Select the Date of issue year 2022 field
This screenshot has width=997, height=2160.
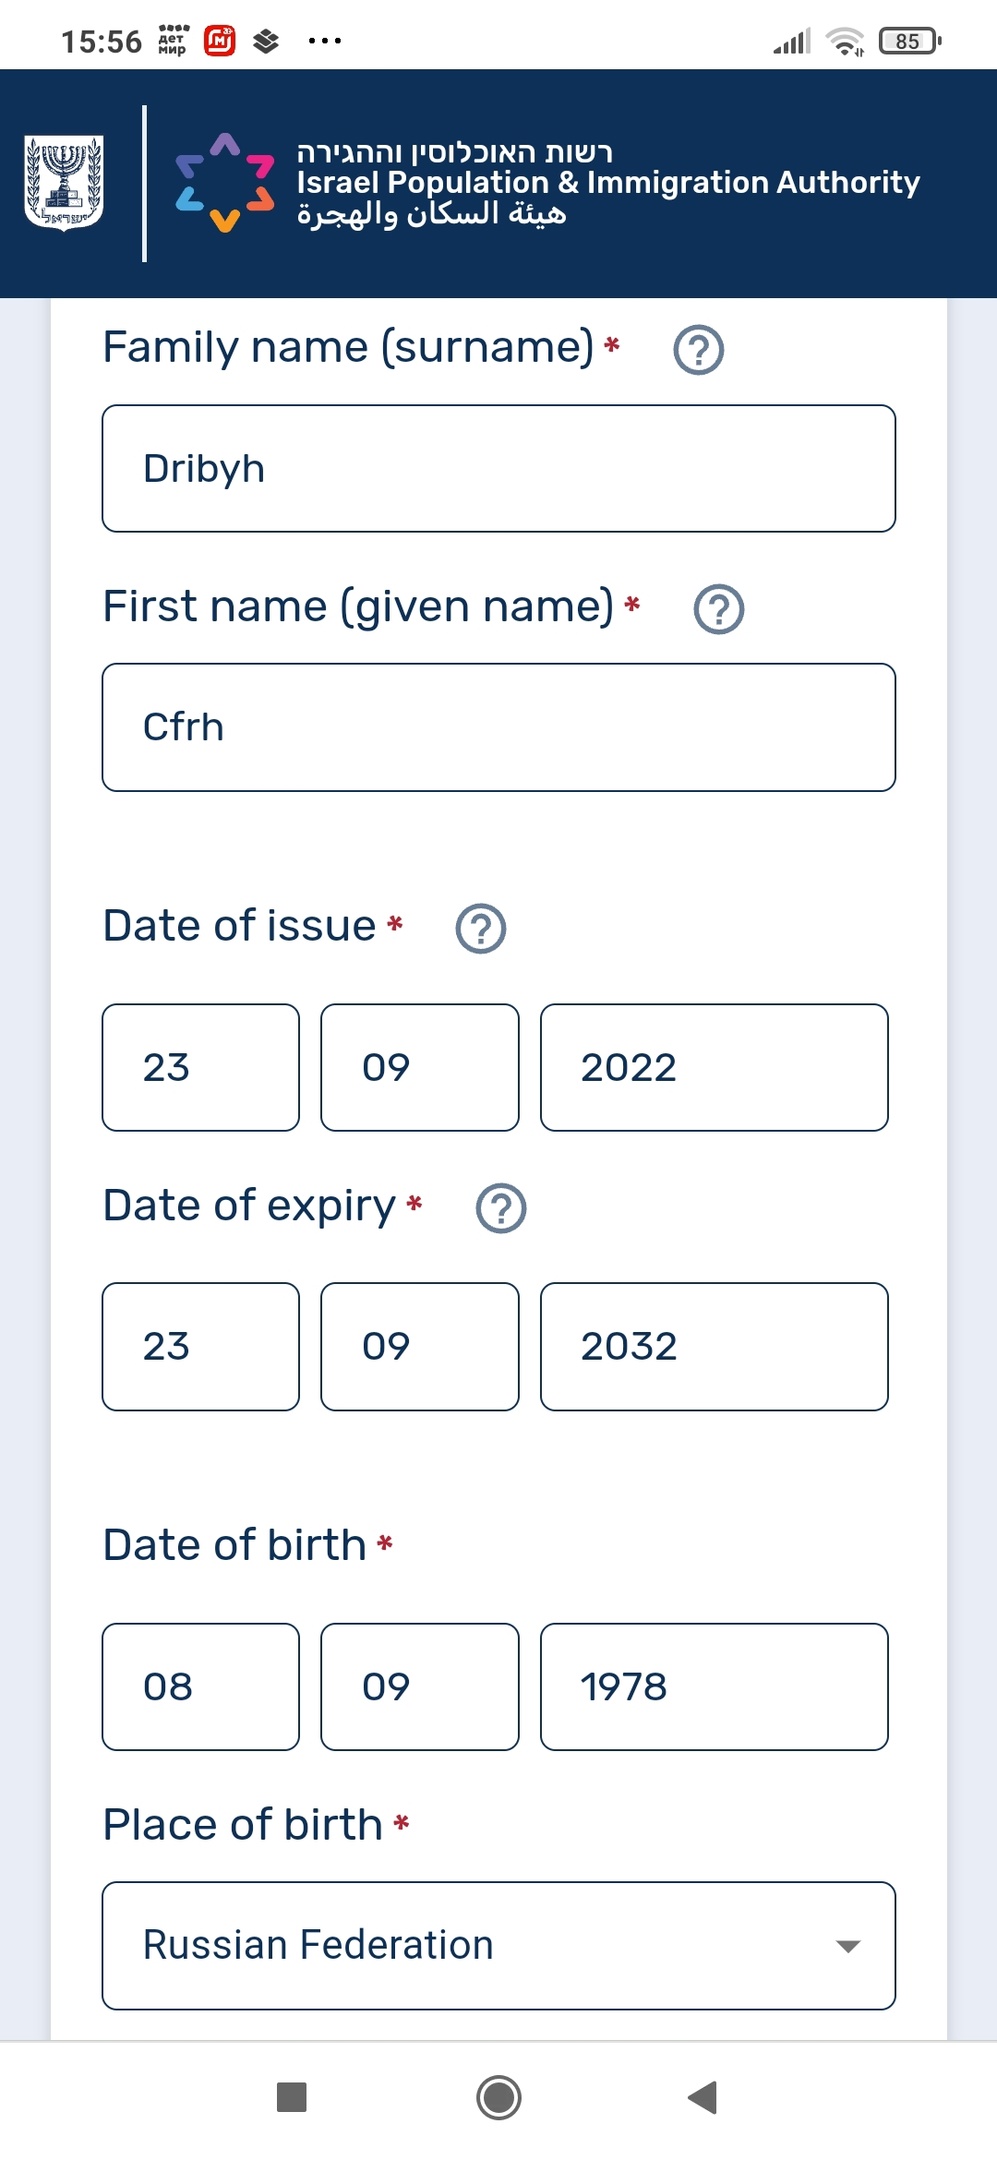pos(714,1067)
